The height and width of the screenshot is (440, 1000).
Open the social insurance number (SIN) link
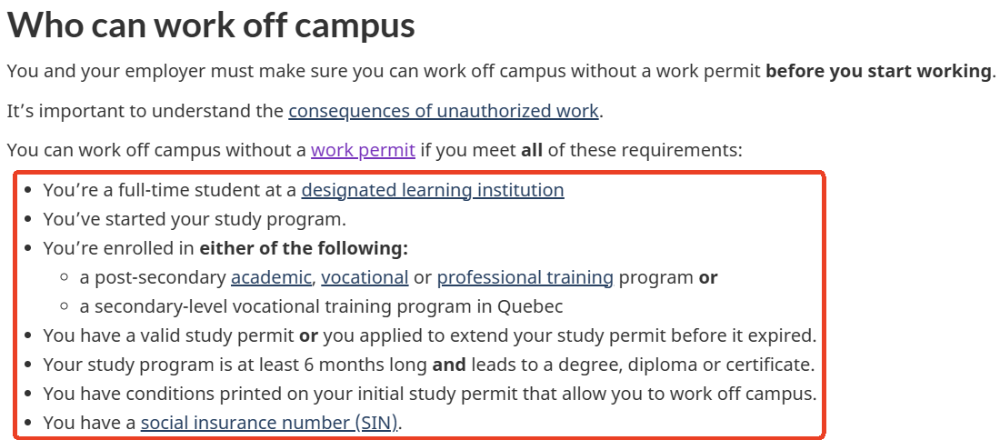pyautogui.click(x=269, y=423)
